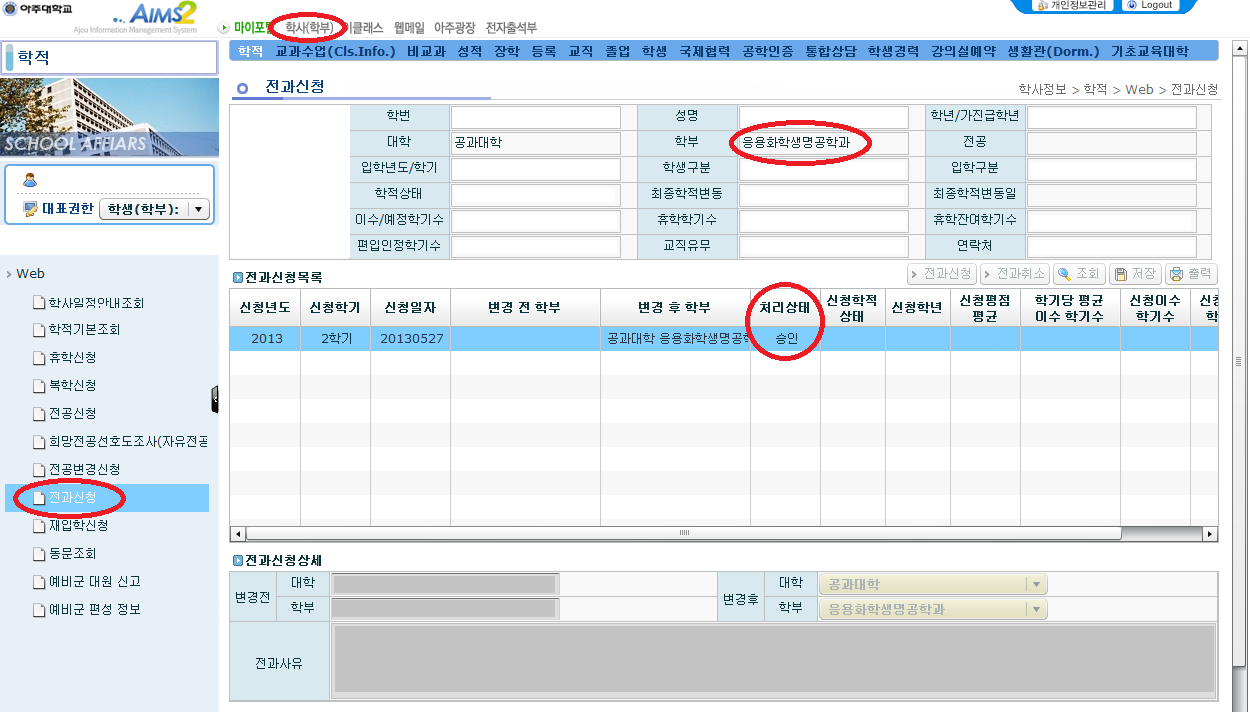The width and height of the screenshot is (1250, 712).
Task: Open 개인정보관리 via the lock icon
Action: click(1043, 5)
